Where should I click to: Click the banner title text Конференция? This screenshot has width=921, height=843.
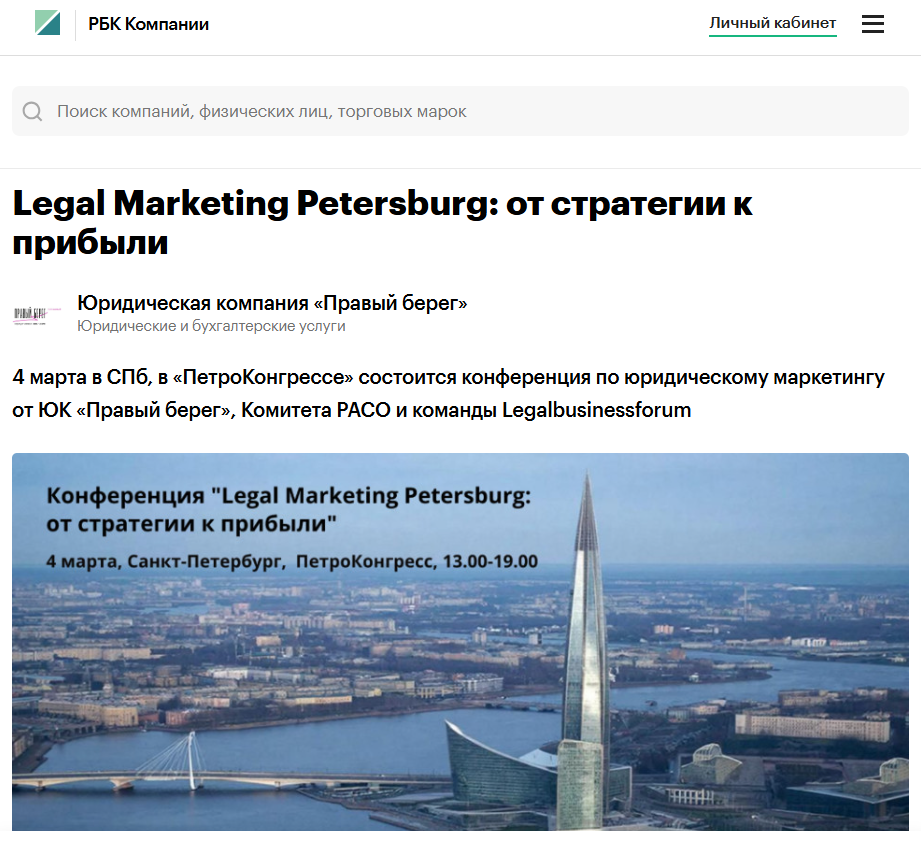(125, 495)
